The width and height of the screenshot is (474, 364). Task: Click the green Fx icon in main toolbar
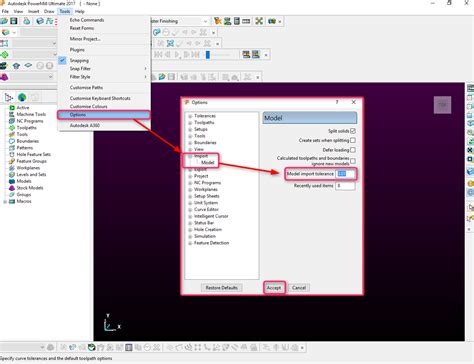[50, 21]
